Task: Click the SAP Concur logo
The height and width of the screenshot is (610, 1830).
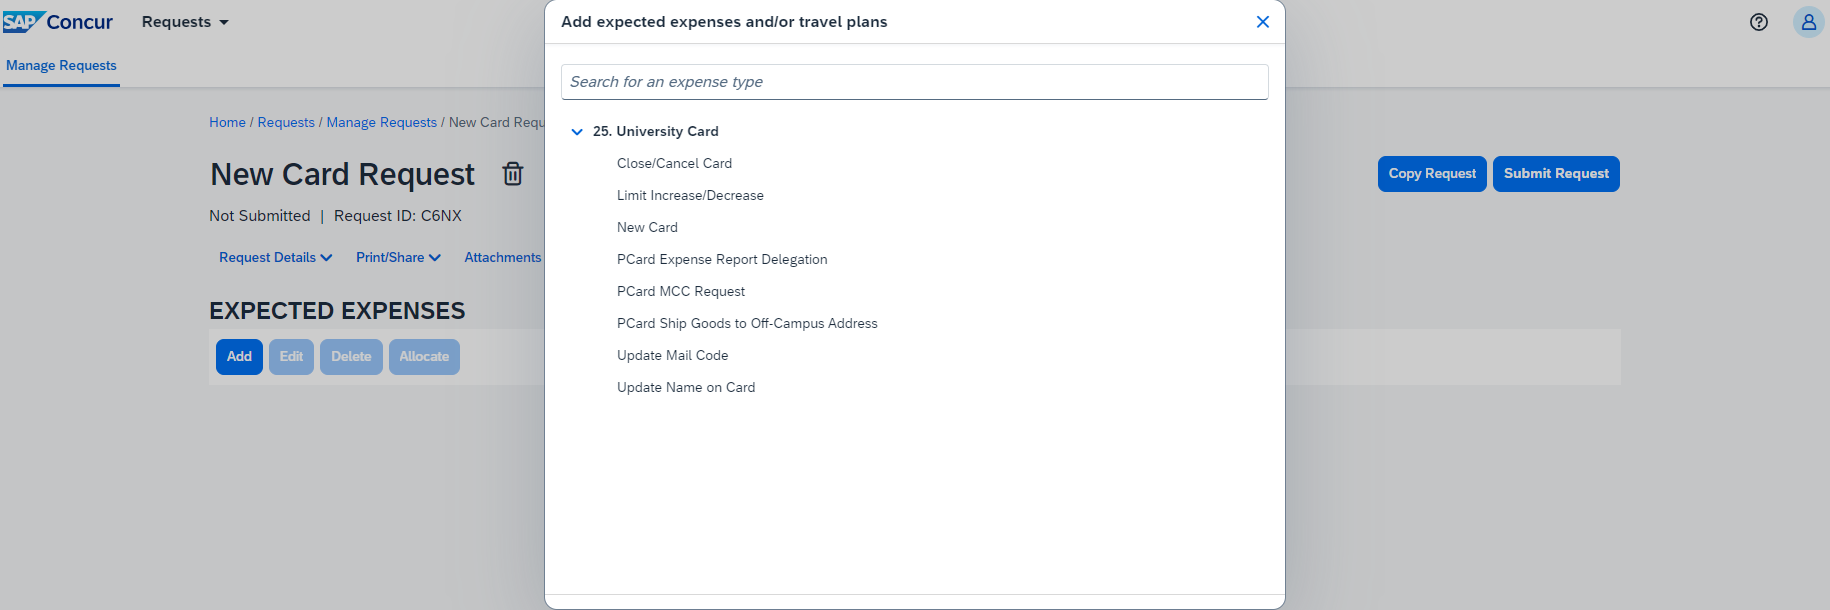Action: coord(58,22)
